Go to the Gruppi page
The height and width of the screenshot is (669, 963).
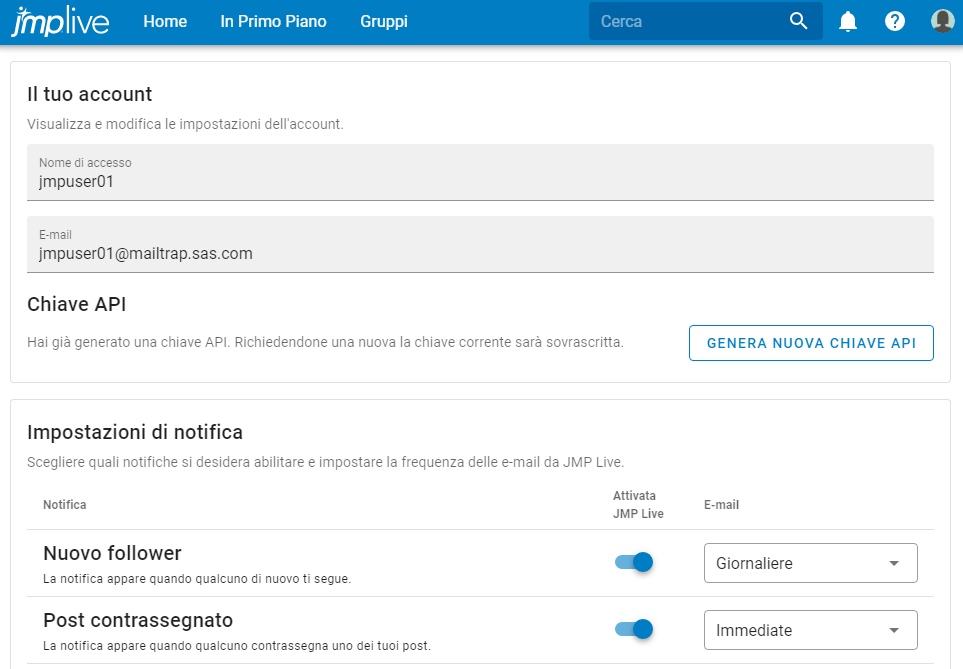383,20
